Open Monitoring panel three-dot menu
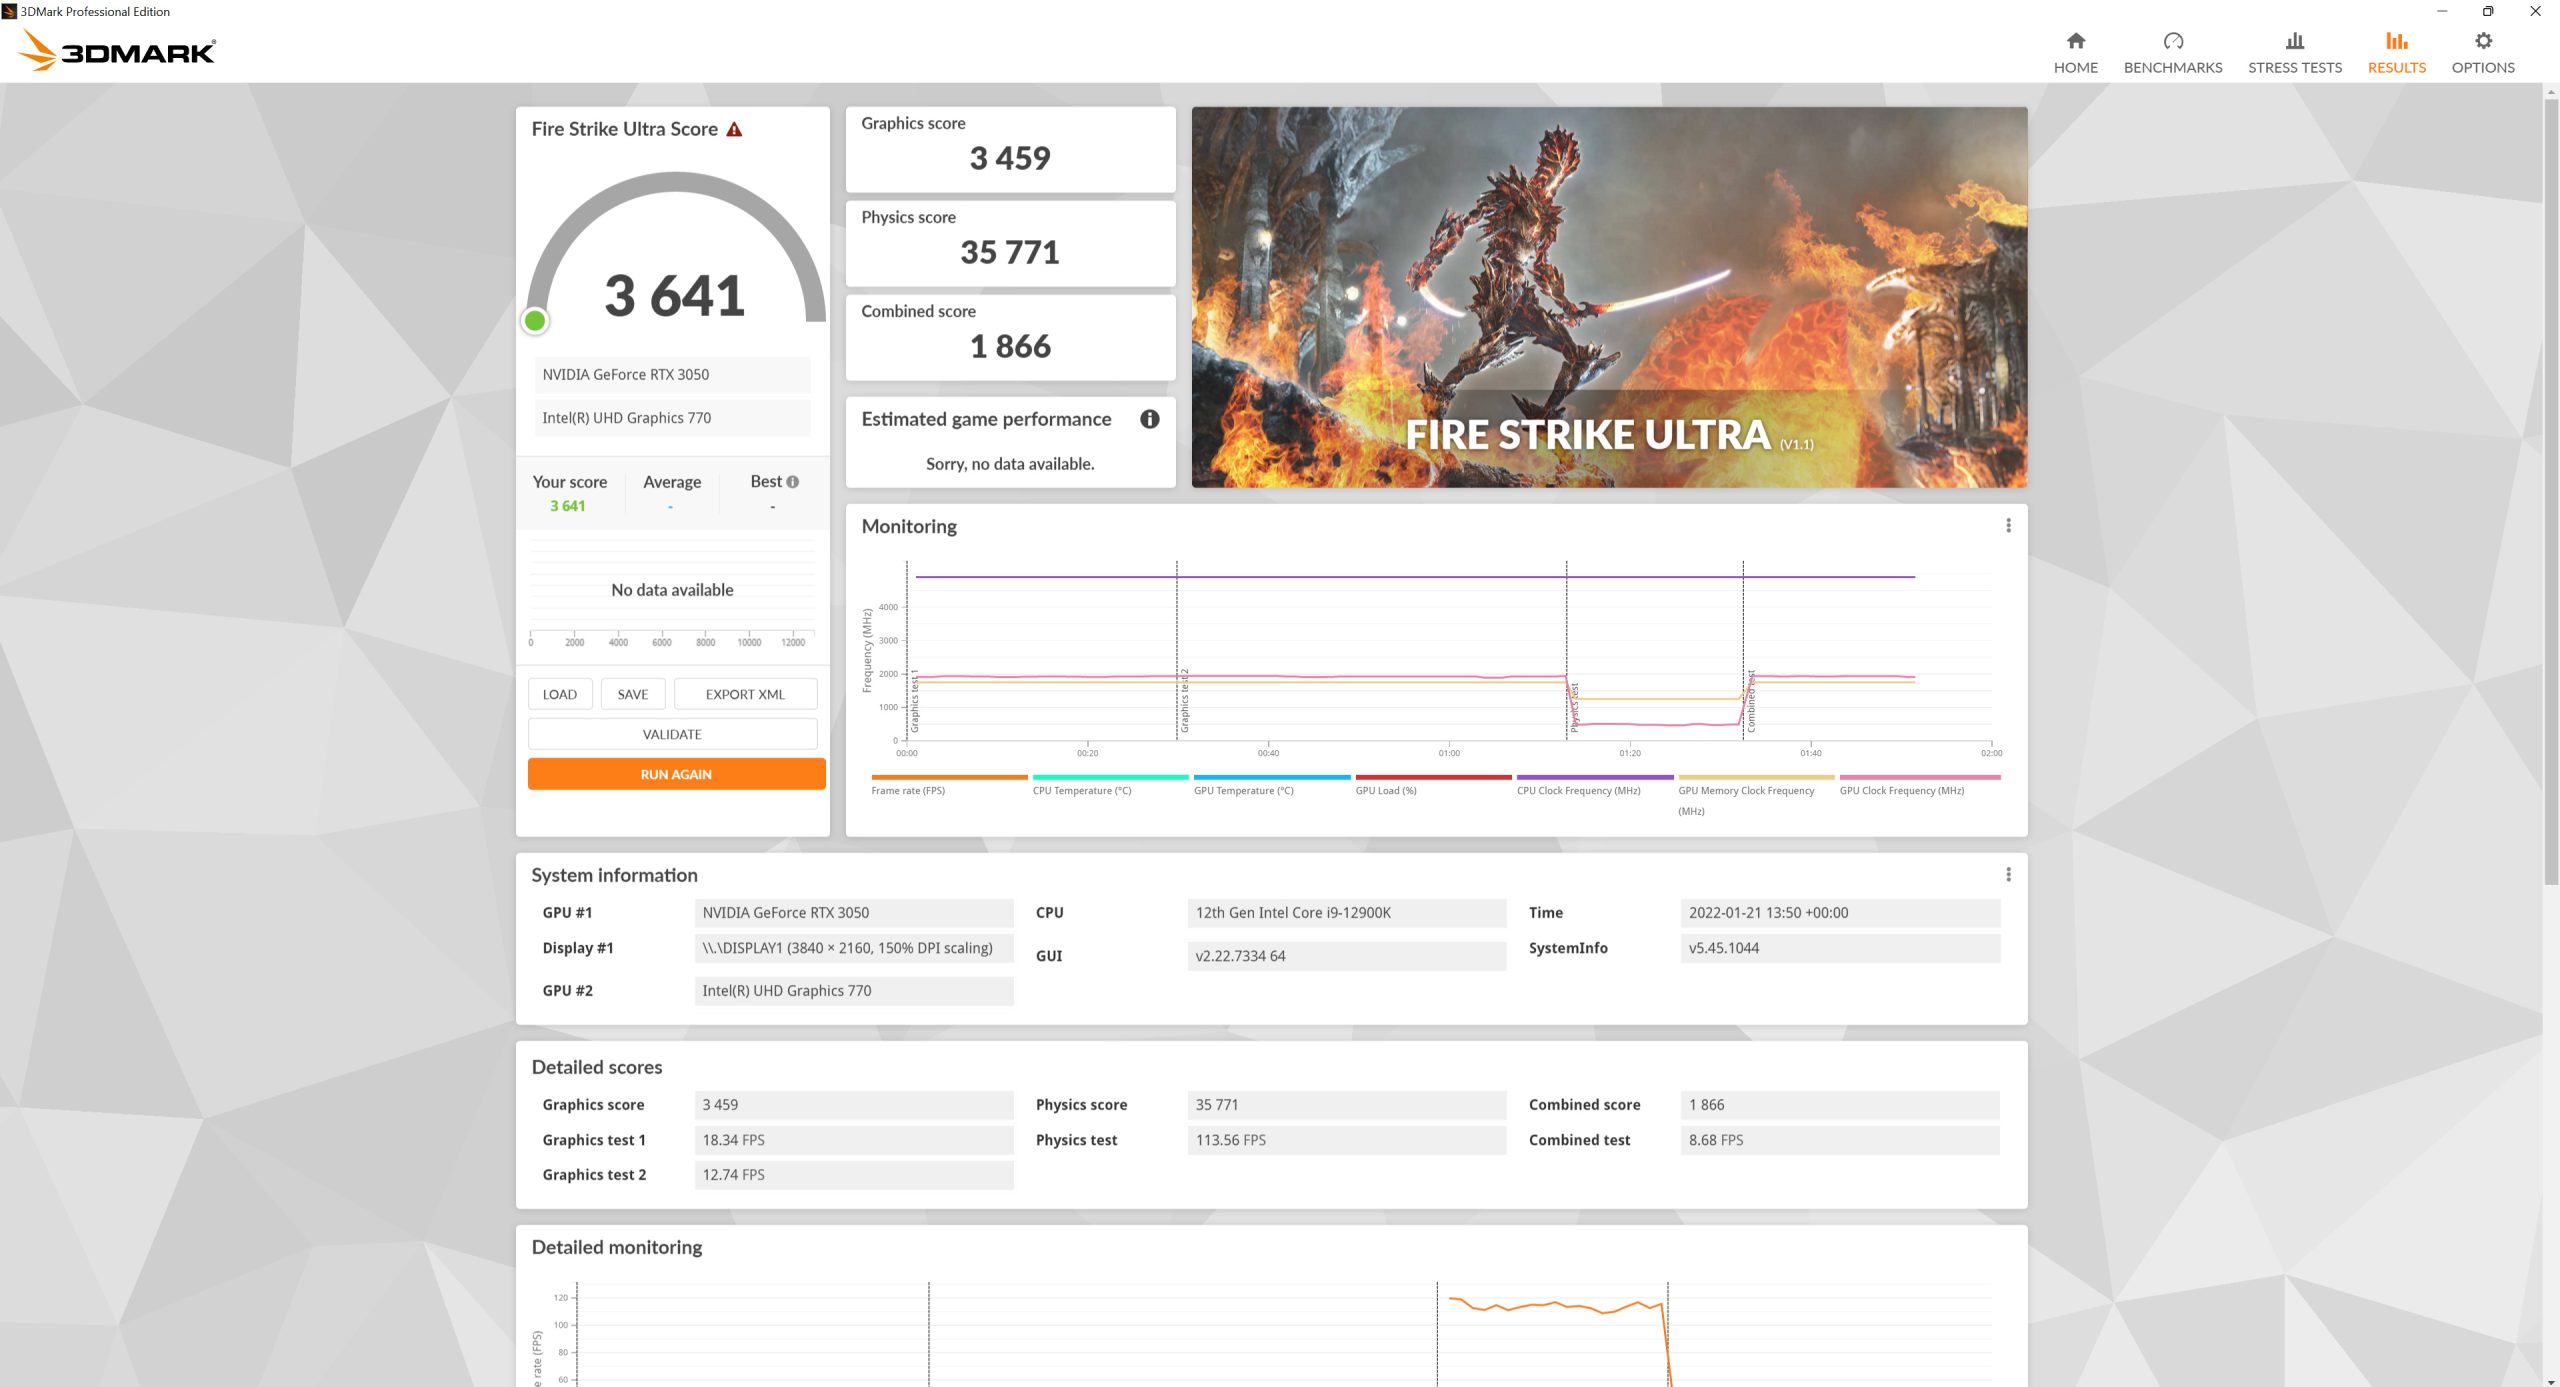Image resolution: width=2560 pixels, height=1387 pixels. click(2007, 526)
